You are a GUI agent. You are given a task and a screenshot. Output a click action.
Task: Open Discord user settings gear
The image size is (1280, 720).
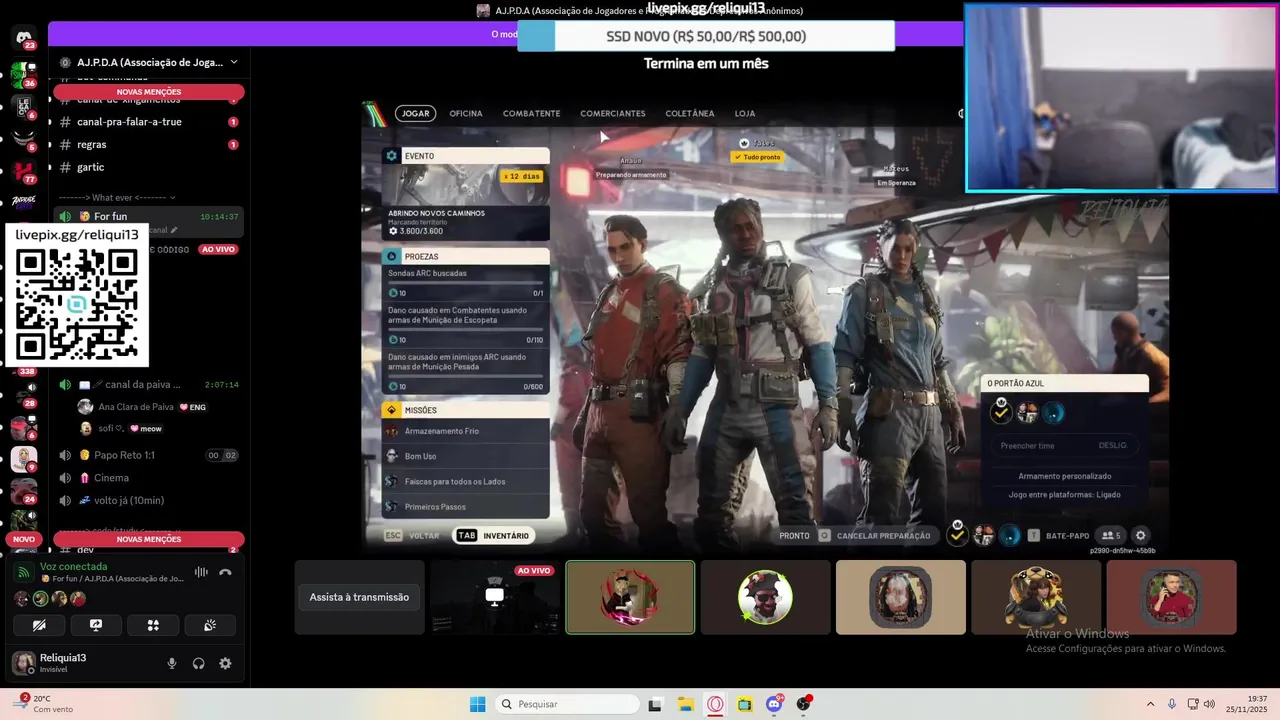225,663
